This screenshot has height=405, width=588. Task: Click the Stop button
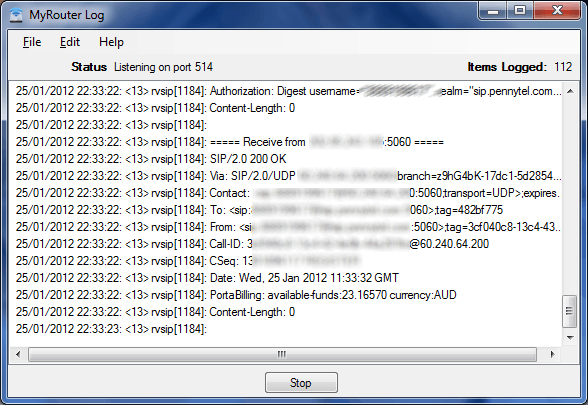pos(301,382)
